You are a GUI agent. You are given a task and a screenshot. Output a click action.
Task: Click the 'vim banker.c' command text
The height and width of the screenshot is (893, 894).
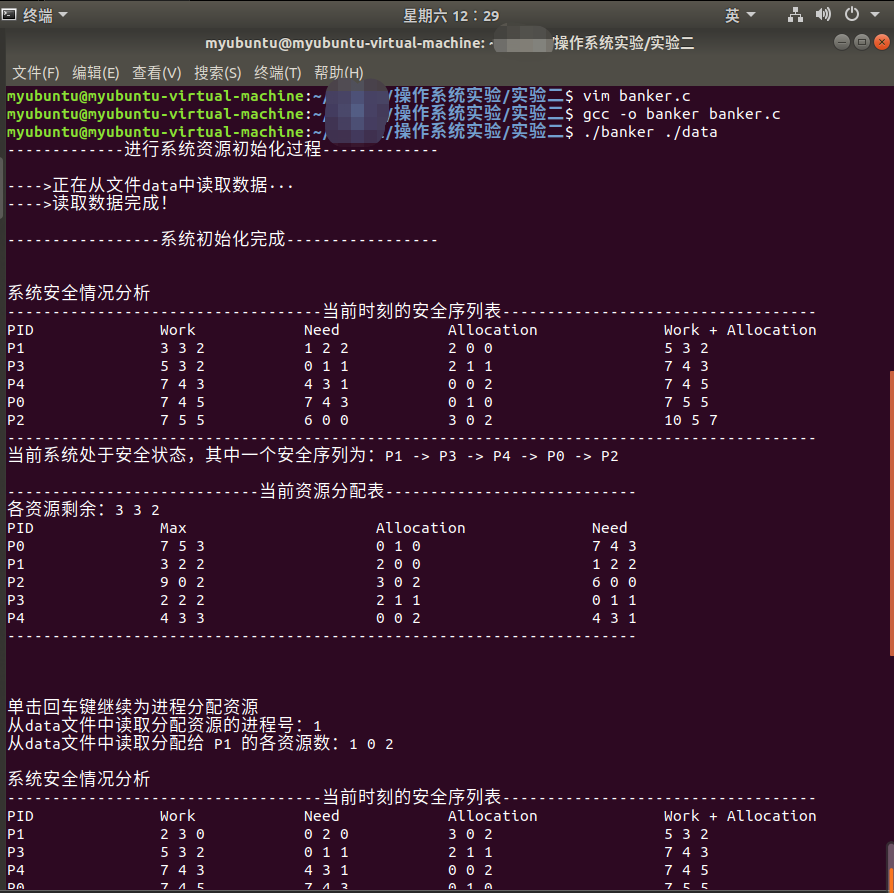[636, 96]
